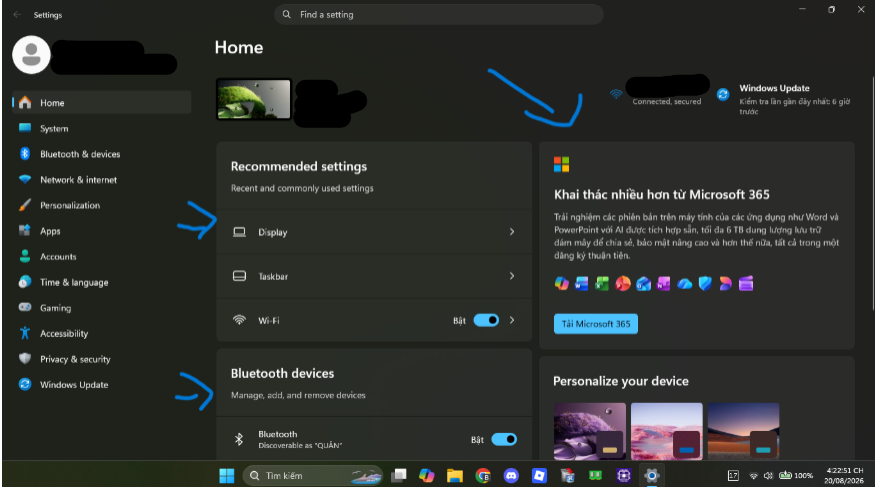Click the back arrow beside Settings title
This screenshot has width=875, height=487.
17,15
